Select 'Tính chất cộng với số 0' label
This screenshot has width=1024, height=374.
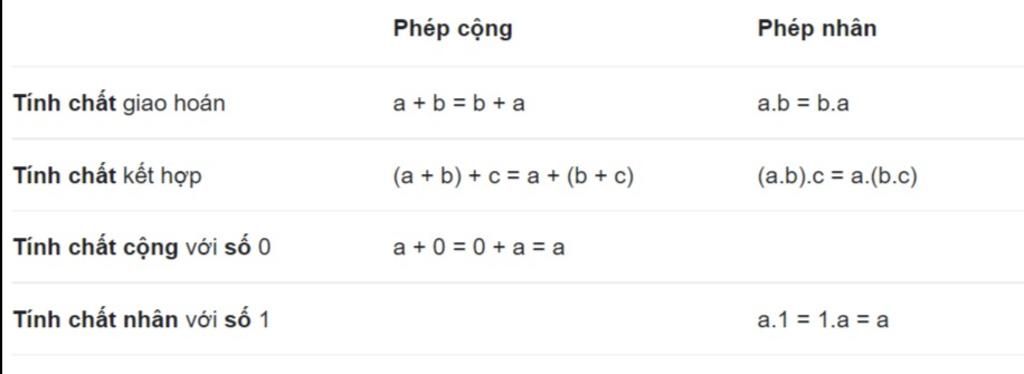142,248
